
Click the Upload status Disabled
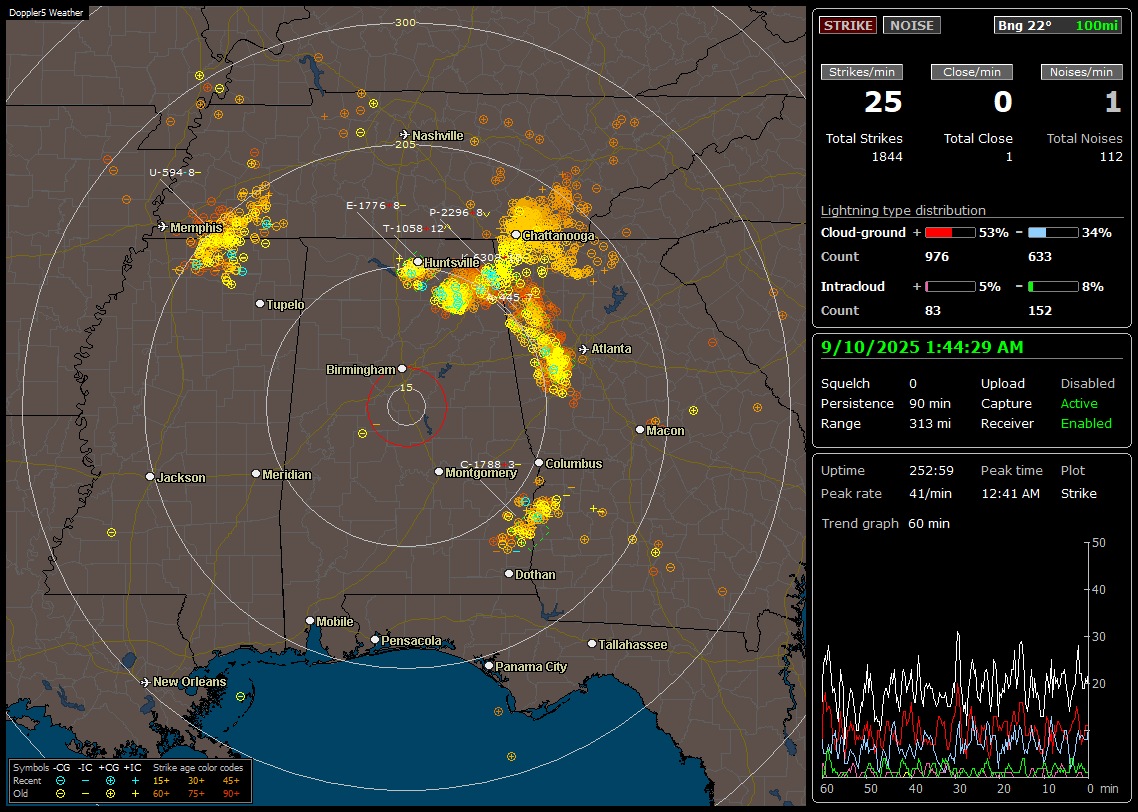[1087, 383]
